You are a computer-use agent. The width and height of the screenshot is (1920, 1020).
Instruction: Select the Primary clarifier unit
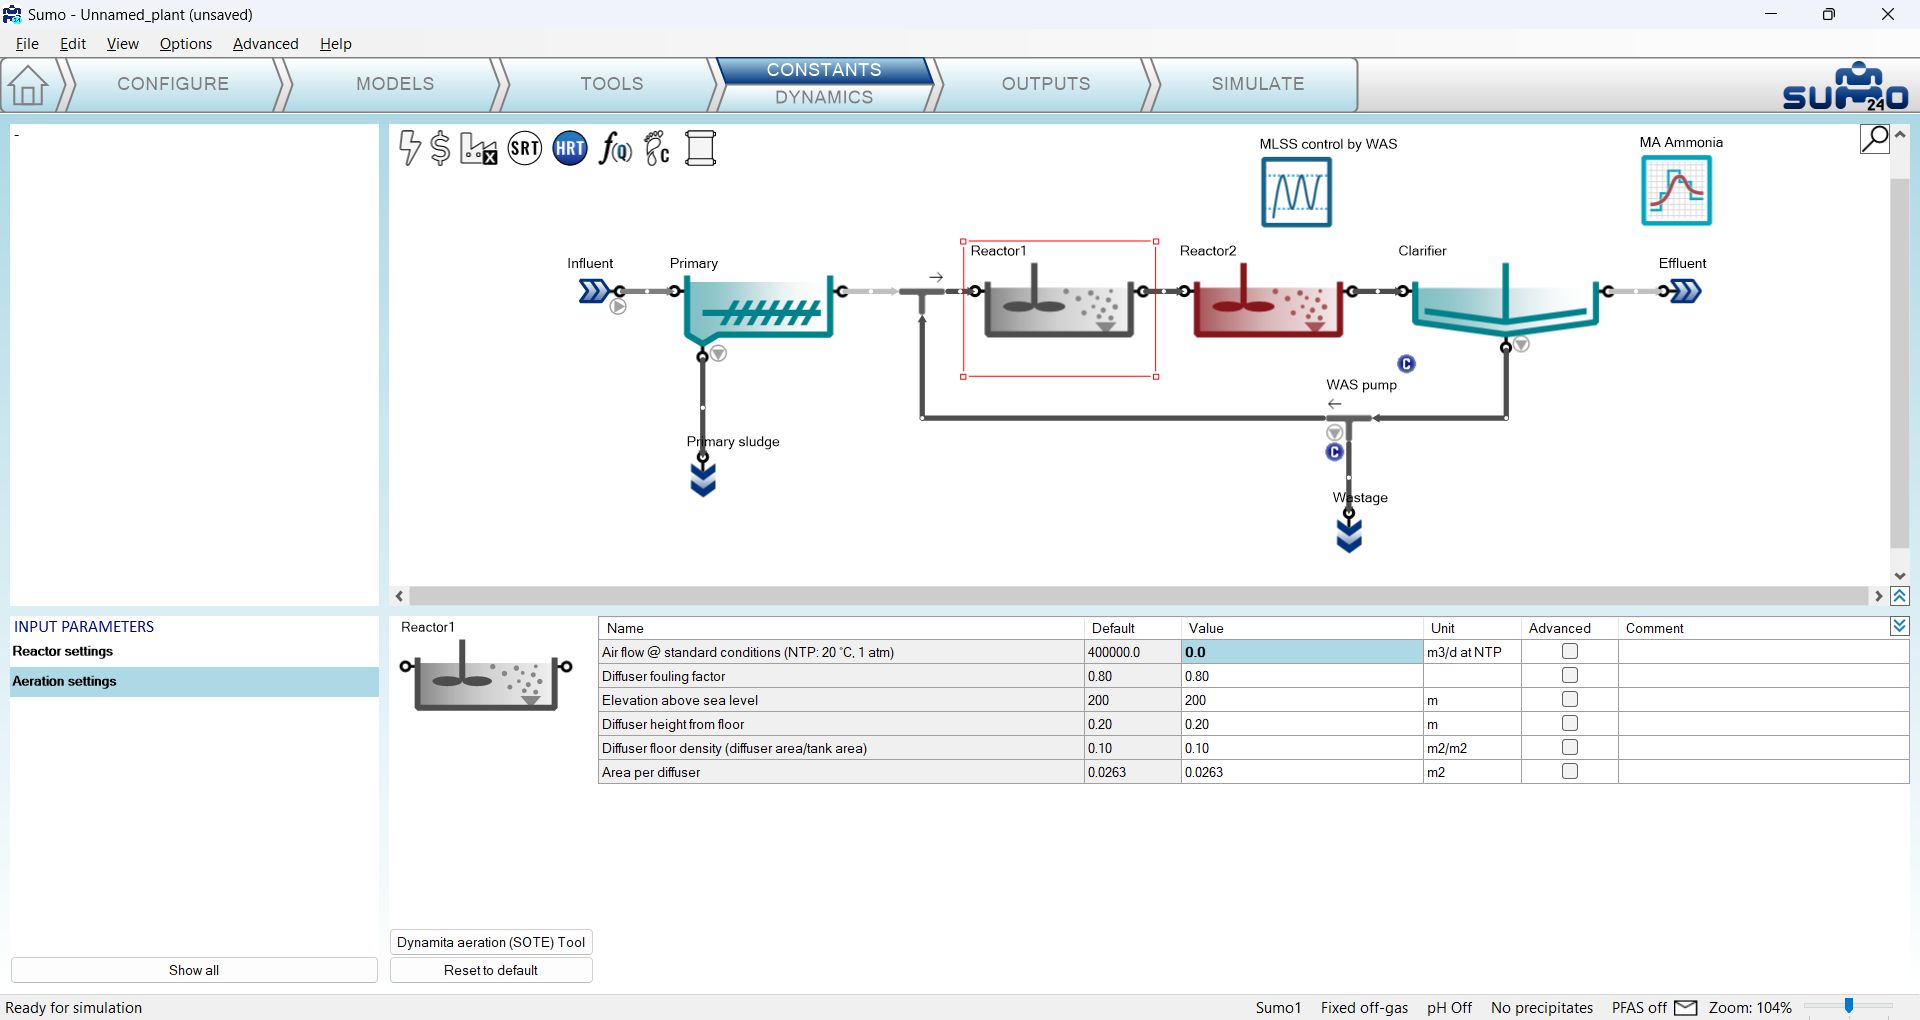759,309
